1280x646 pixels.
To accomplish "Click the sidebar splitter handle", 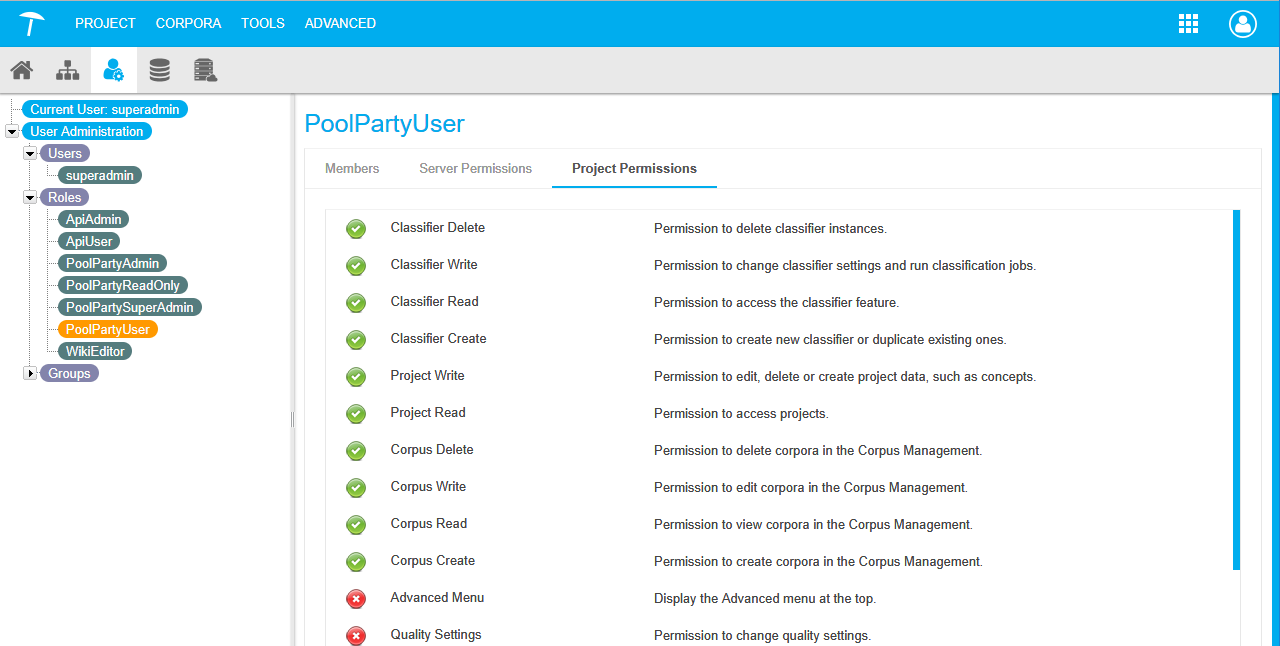I will (x=292, y=419).
